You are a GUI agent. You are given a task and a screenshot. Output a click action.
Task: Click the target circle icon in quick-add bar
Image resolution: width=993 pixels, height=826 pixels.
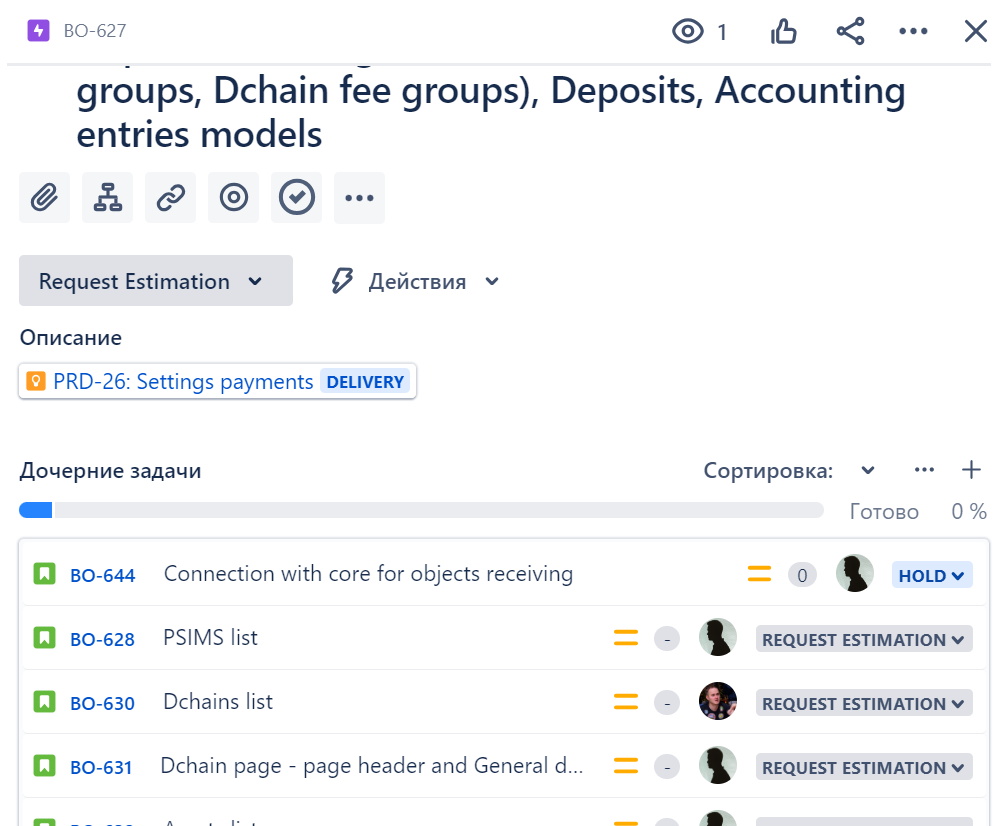coord(234,198)
